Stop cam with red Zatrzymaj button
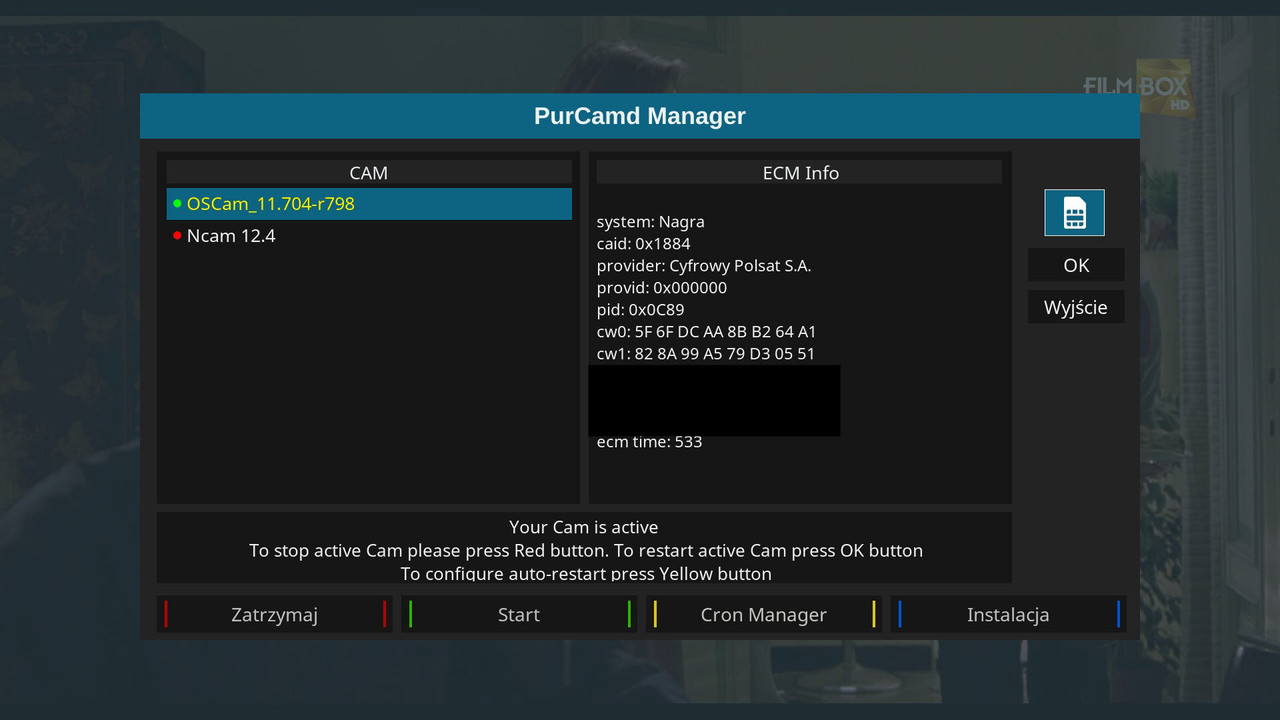1280x720 pixels. click(x=275, y=614)
